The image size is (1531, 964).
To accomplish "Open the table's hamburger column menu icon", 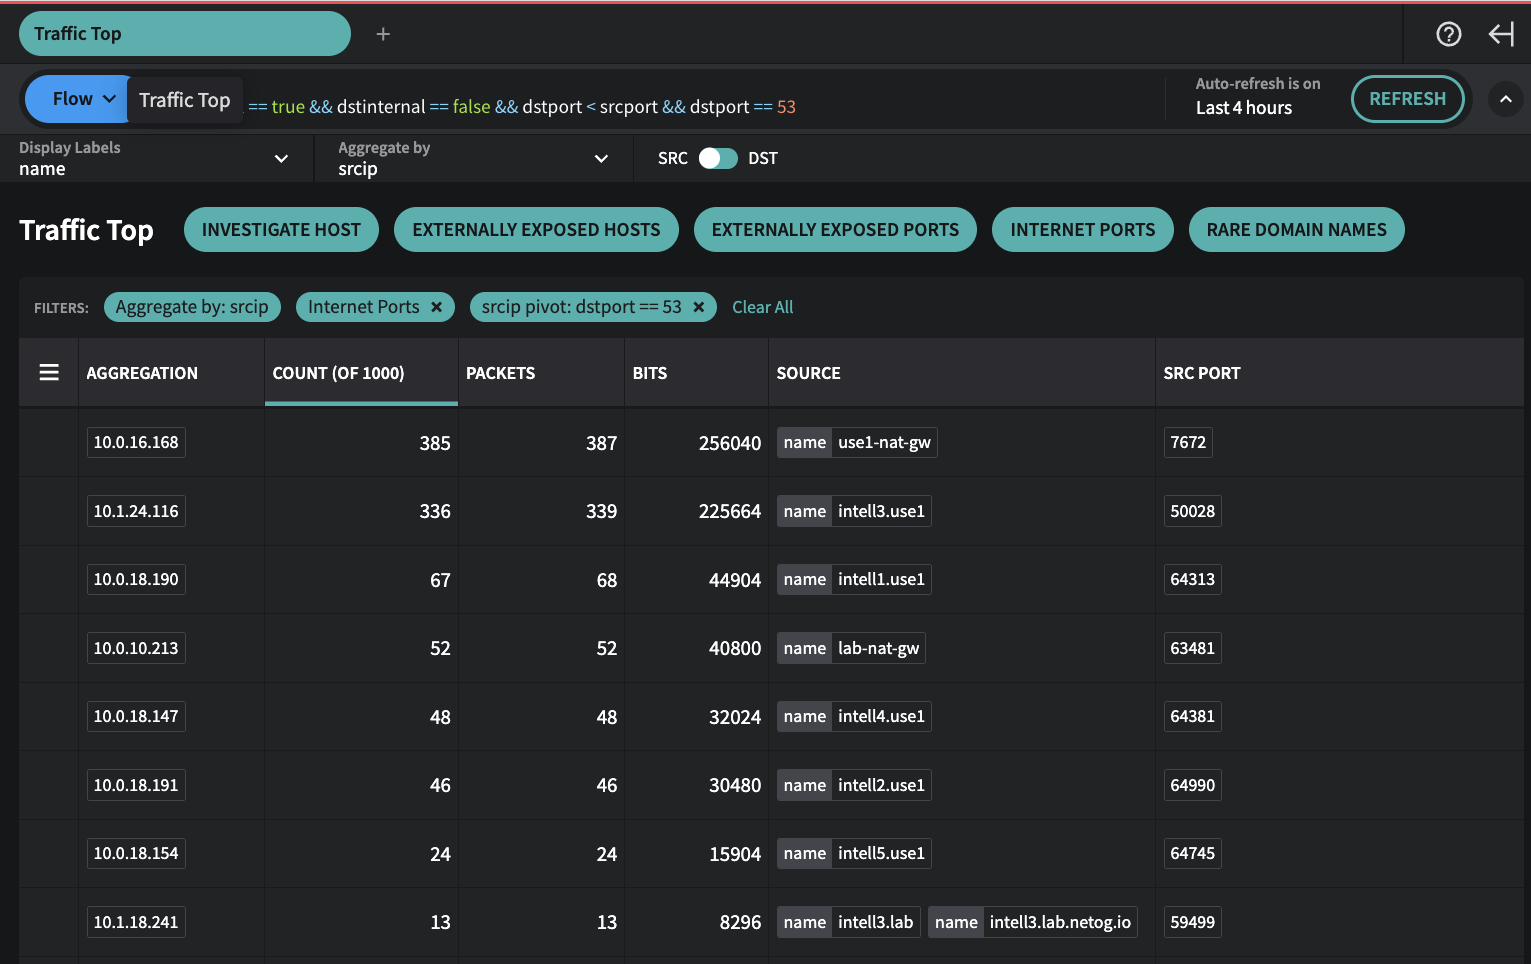I will [48, 371].
